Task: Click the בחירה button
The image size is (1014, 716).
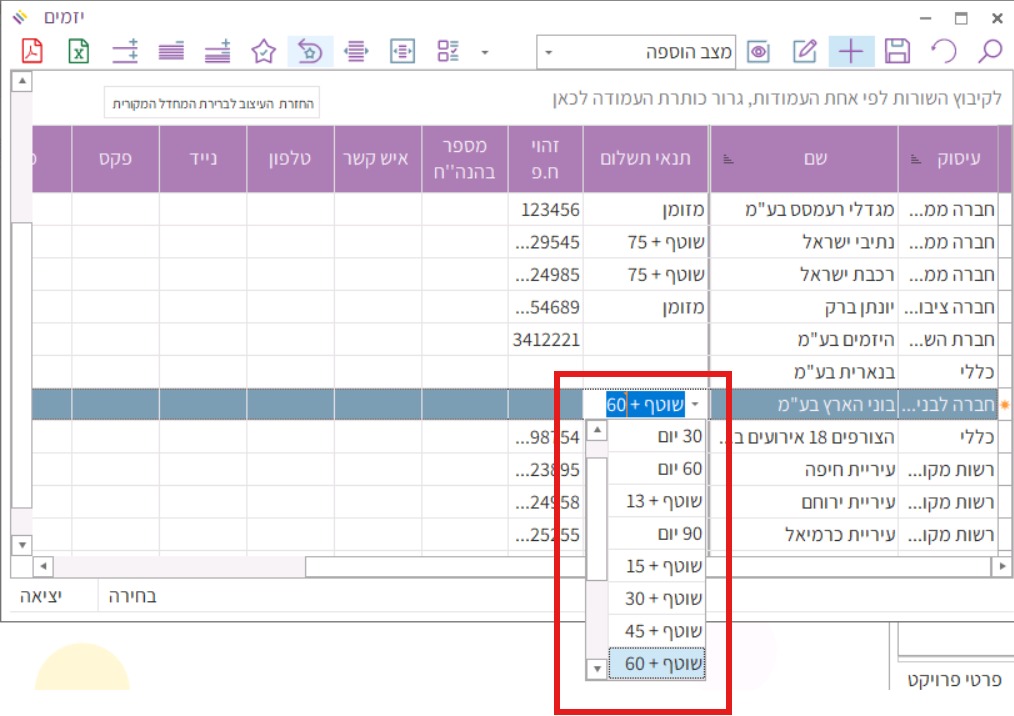Action: [132, 597]
